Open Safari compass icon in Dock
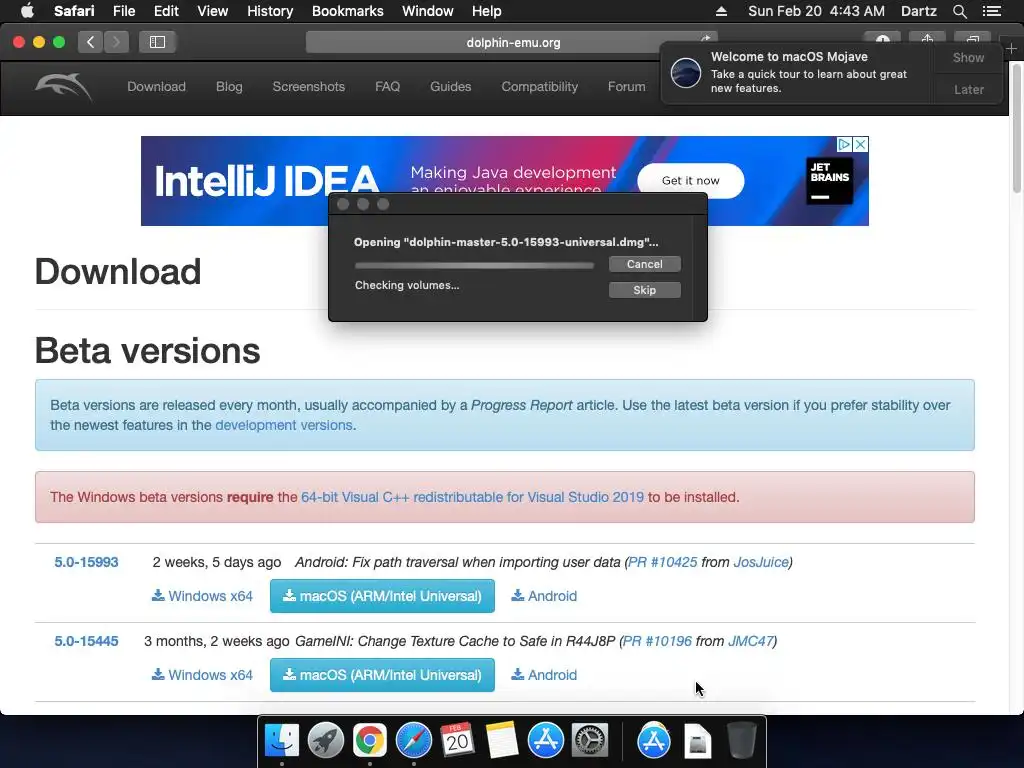This screenshot has width=1024, height=768. tap(413, 740)
